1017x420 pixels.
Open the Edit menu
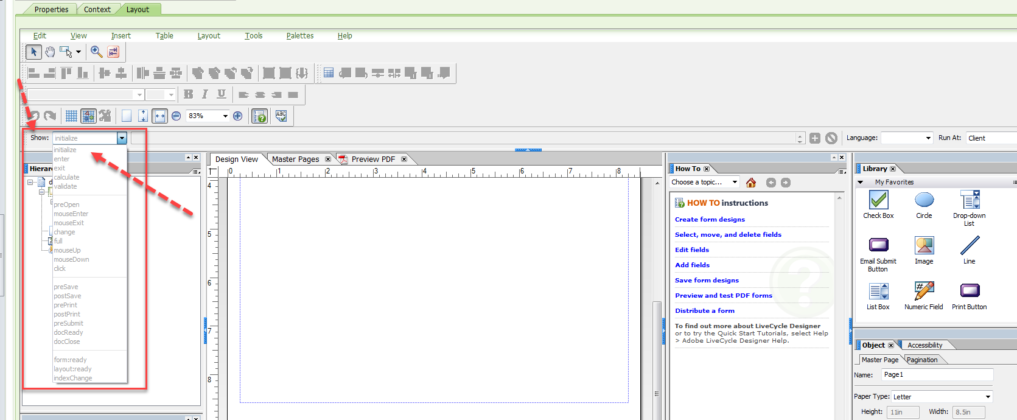pos(40,36)
